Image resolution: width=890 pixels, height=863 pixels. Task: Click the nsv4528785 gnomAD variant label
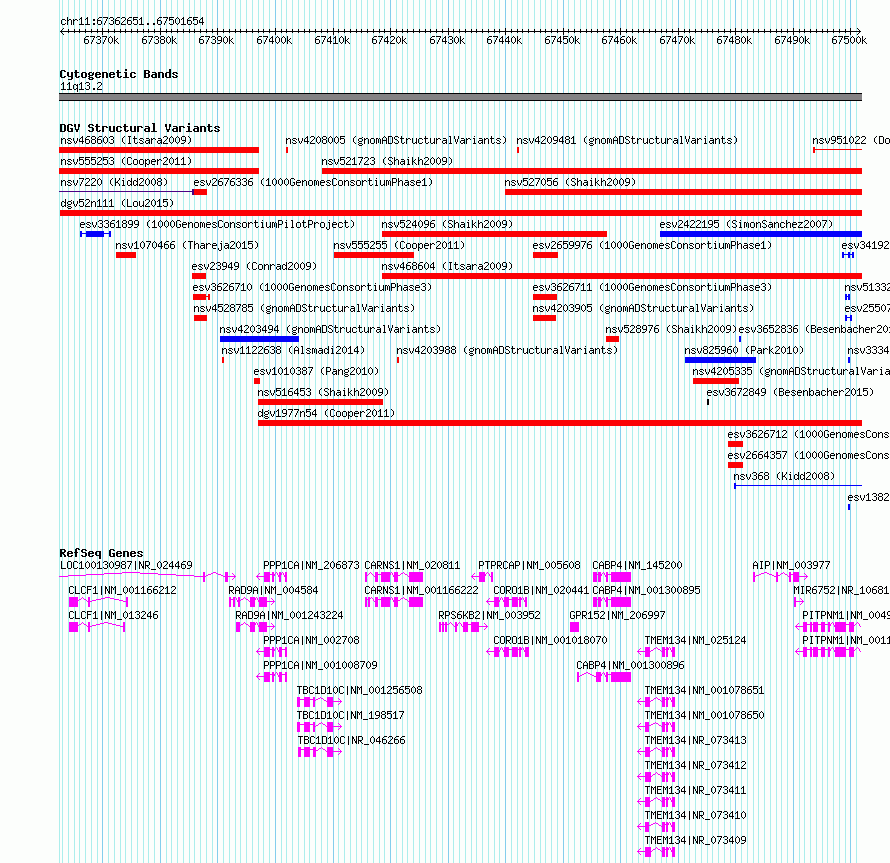coord(304,308)
